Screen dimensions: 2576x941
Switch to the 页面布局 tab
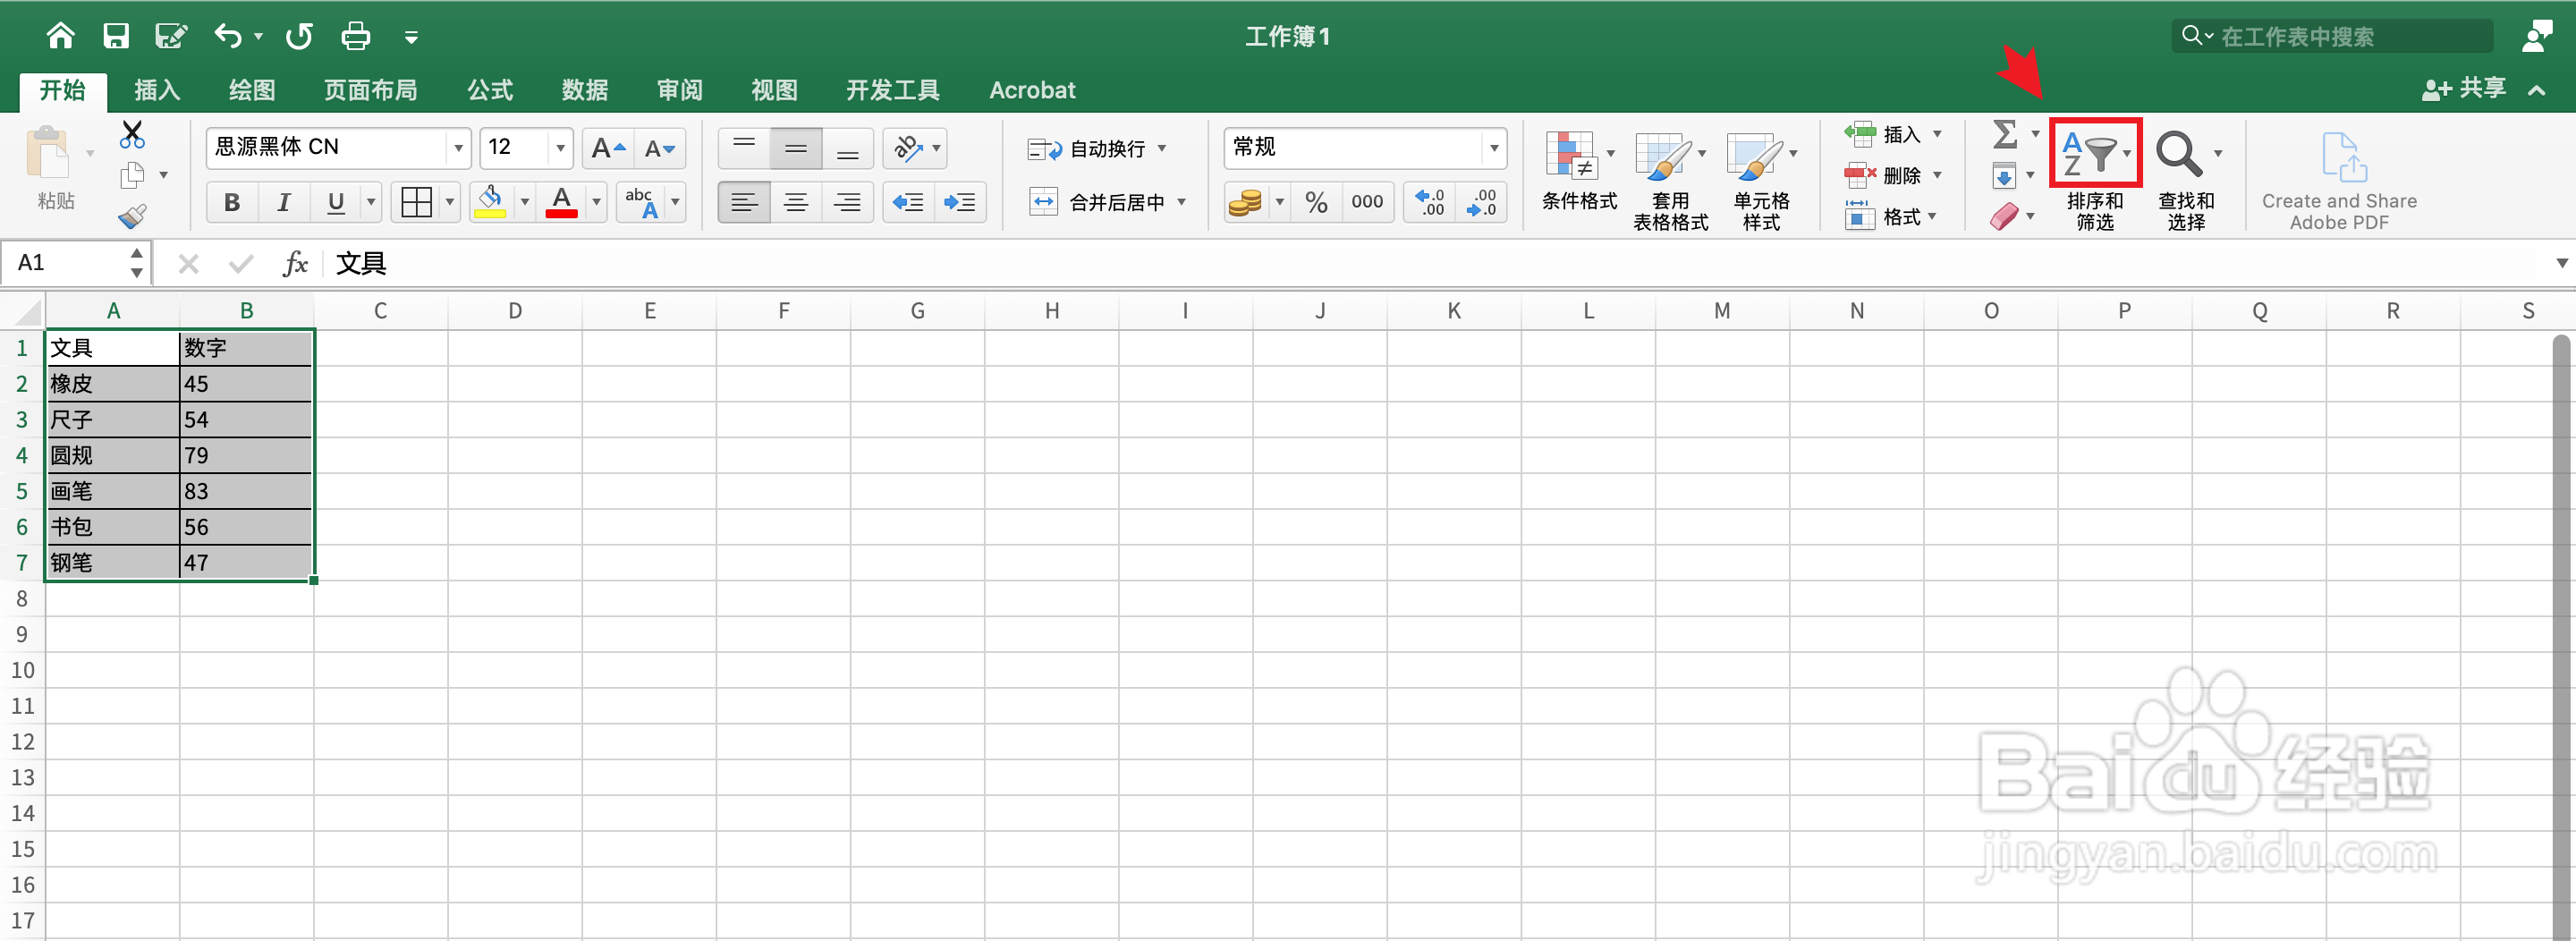[370, 90]
